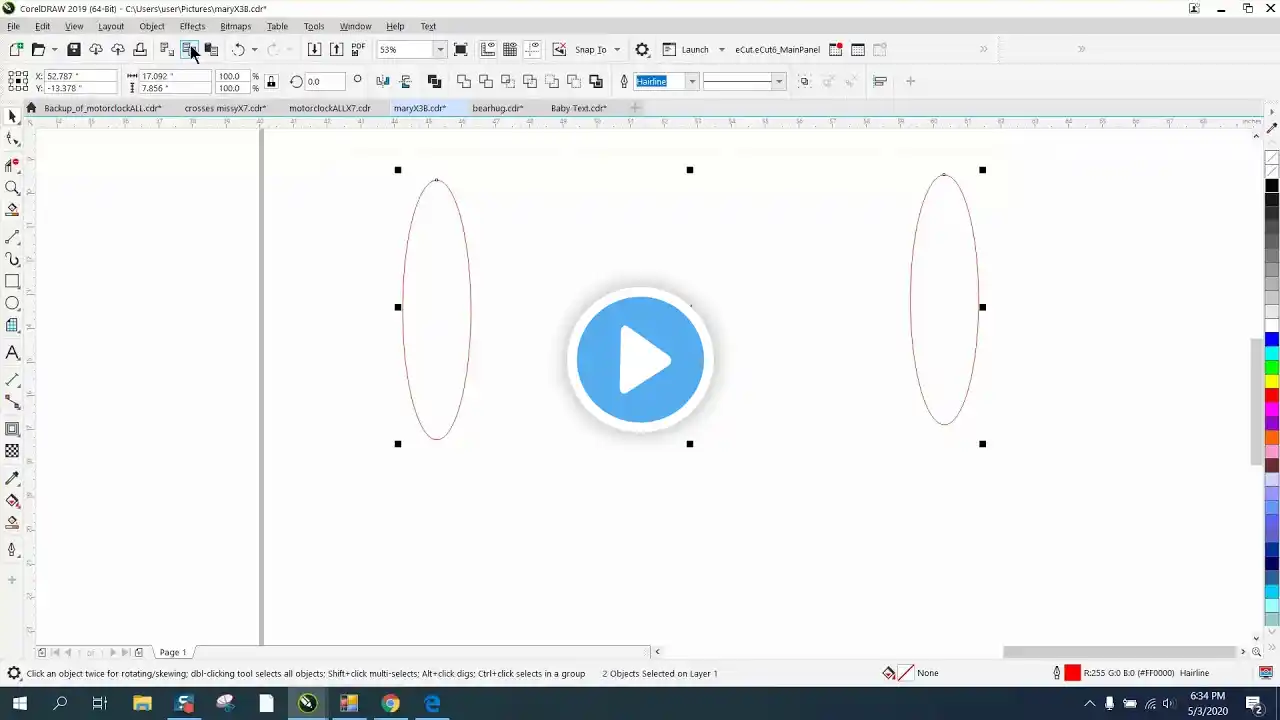The image size is (1280, 720).
Task: Open the line style dropdown
Action: pos(779,81)
